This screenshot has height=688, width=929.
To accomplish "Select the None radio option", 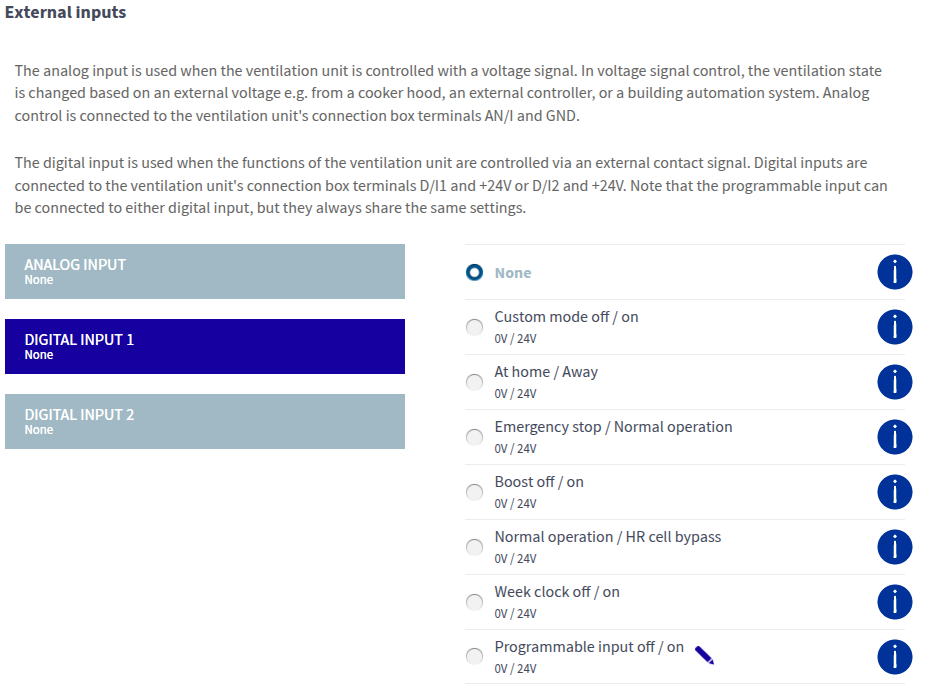I will [474, 273].
